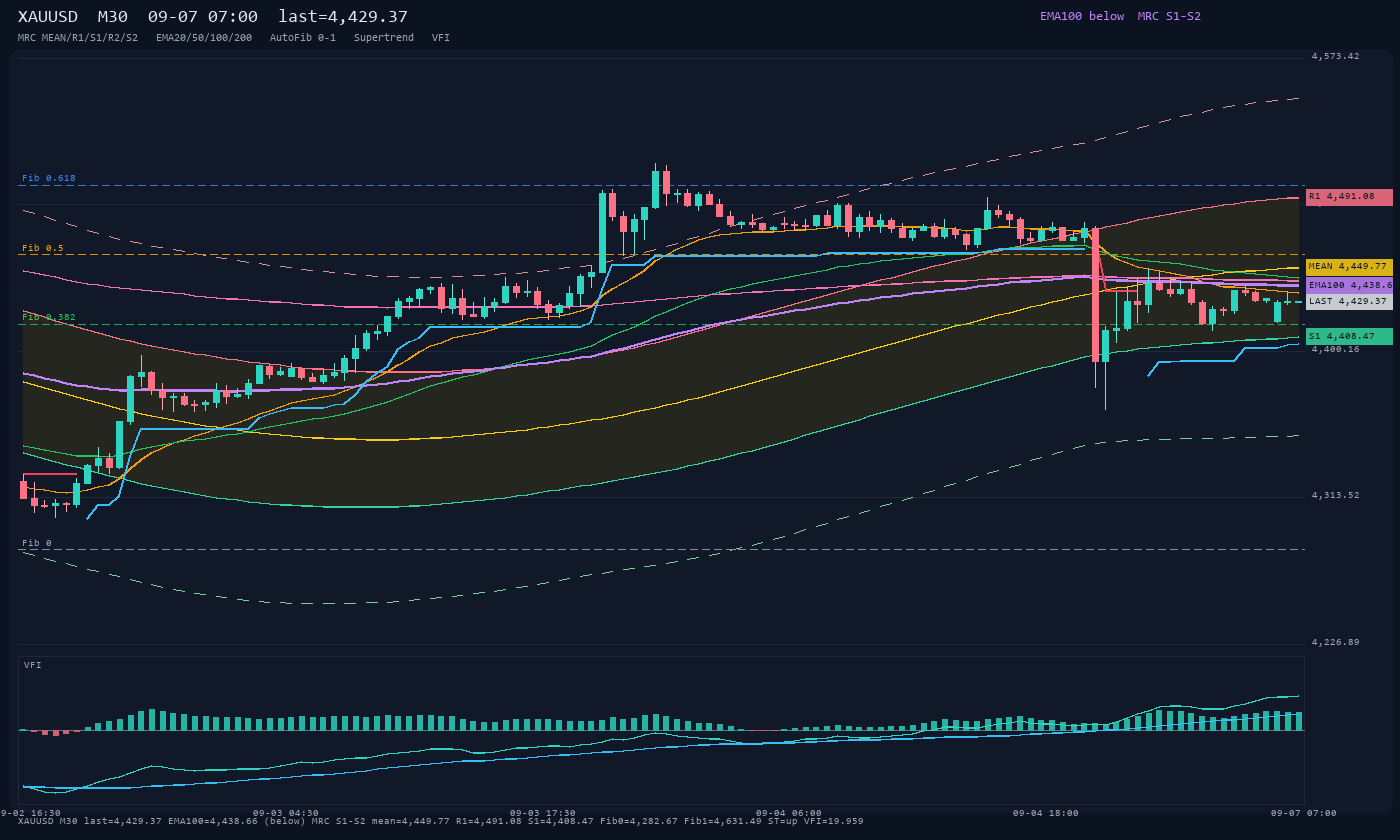Select the Fib 0.618 level label
Viewport: 1400px width, 840px height.
[x=49, y=178]
